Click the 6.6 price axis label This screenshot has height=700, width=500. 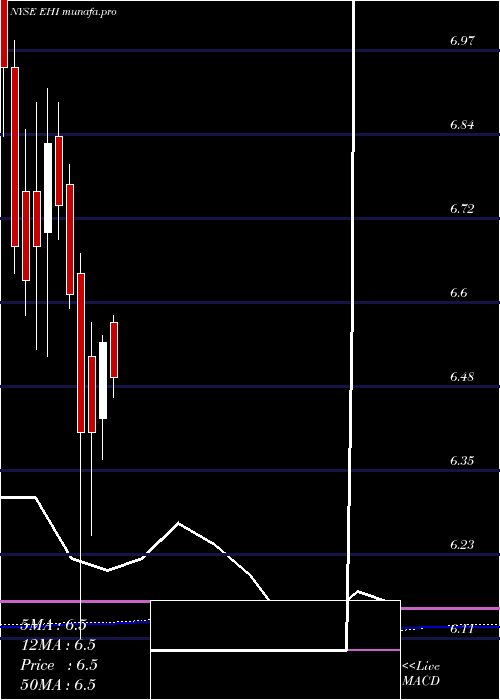coord(458,293)
